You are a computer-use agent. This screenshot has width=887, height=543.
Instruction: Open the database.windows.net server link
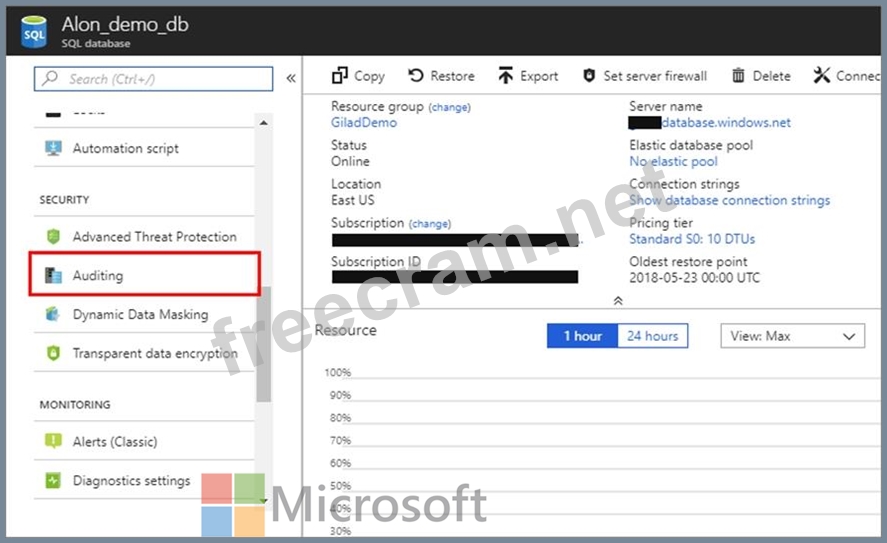(x=726, y=122)
